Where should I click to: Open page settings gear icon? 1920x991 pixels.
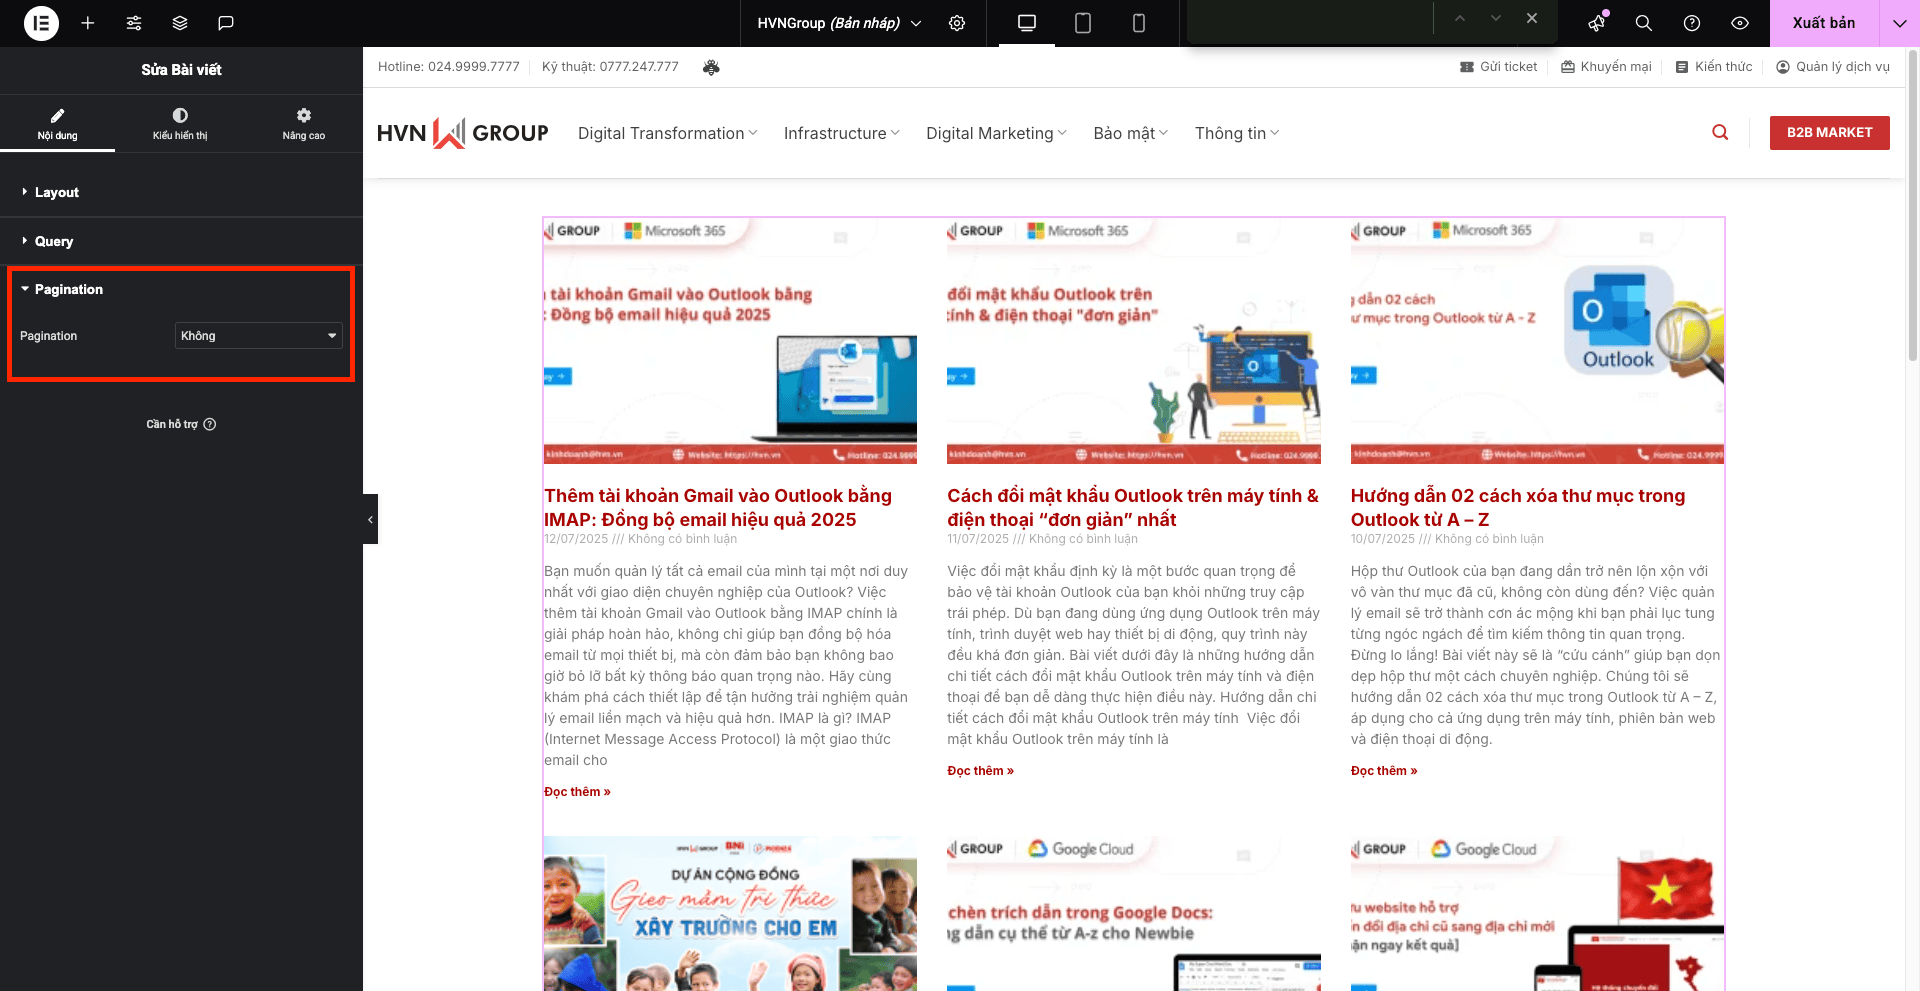click(957, 23)
